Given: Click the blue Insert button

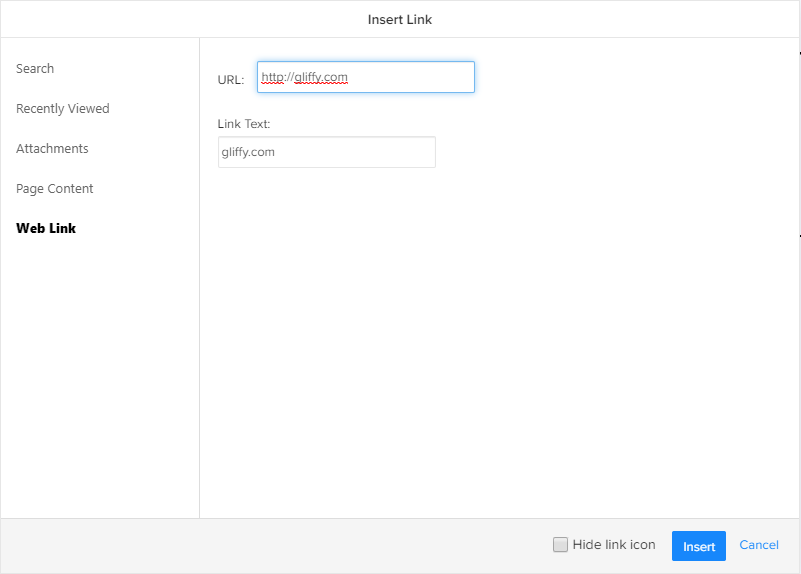Looking at the screenshot, I should coord(698,546).
